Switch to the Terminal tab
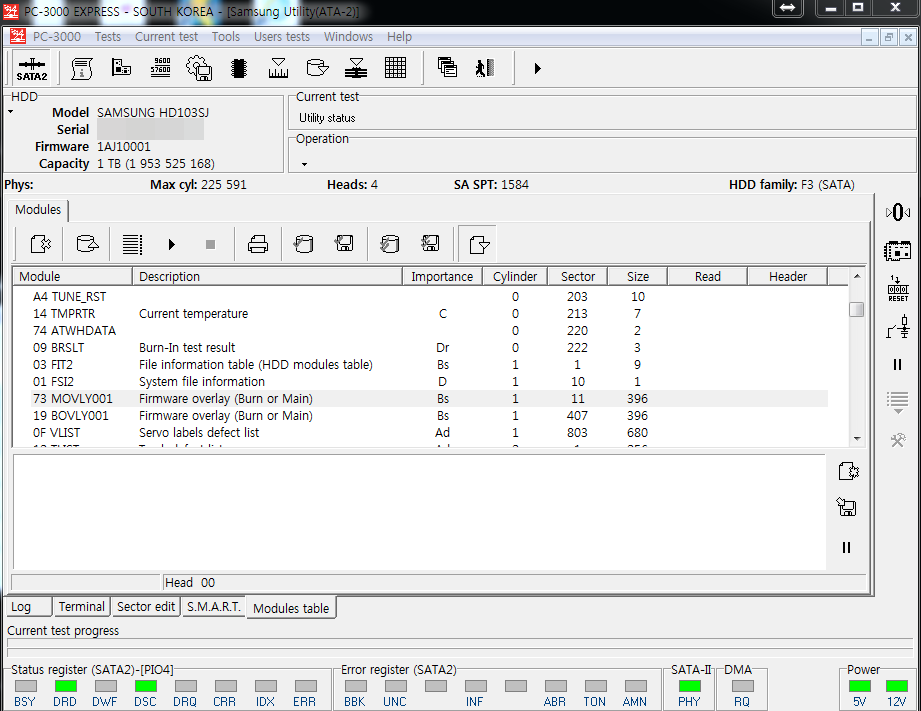 [82, 607]
